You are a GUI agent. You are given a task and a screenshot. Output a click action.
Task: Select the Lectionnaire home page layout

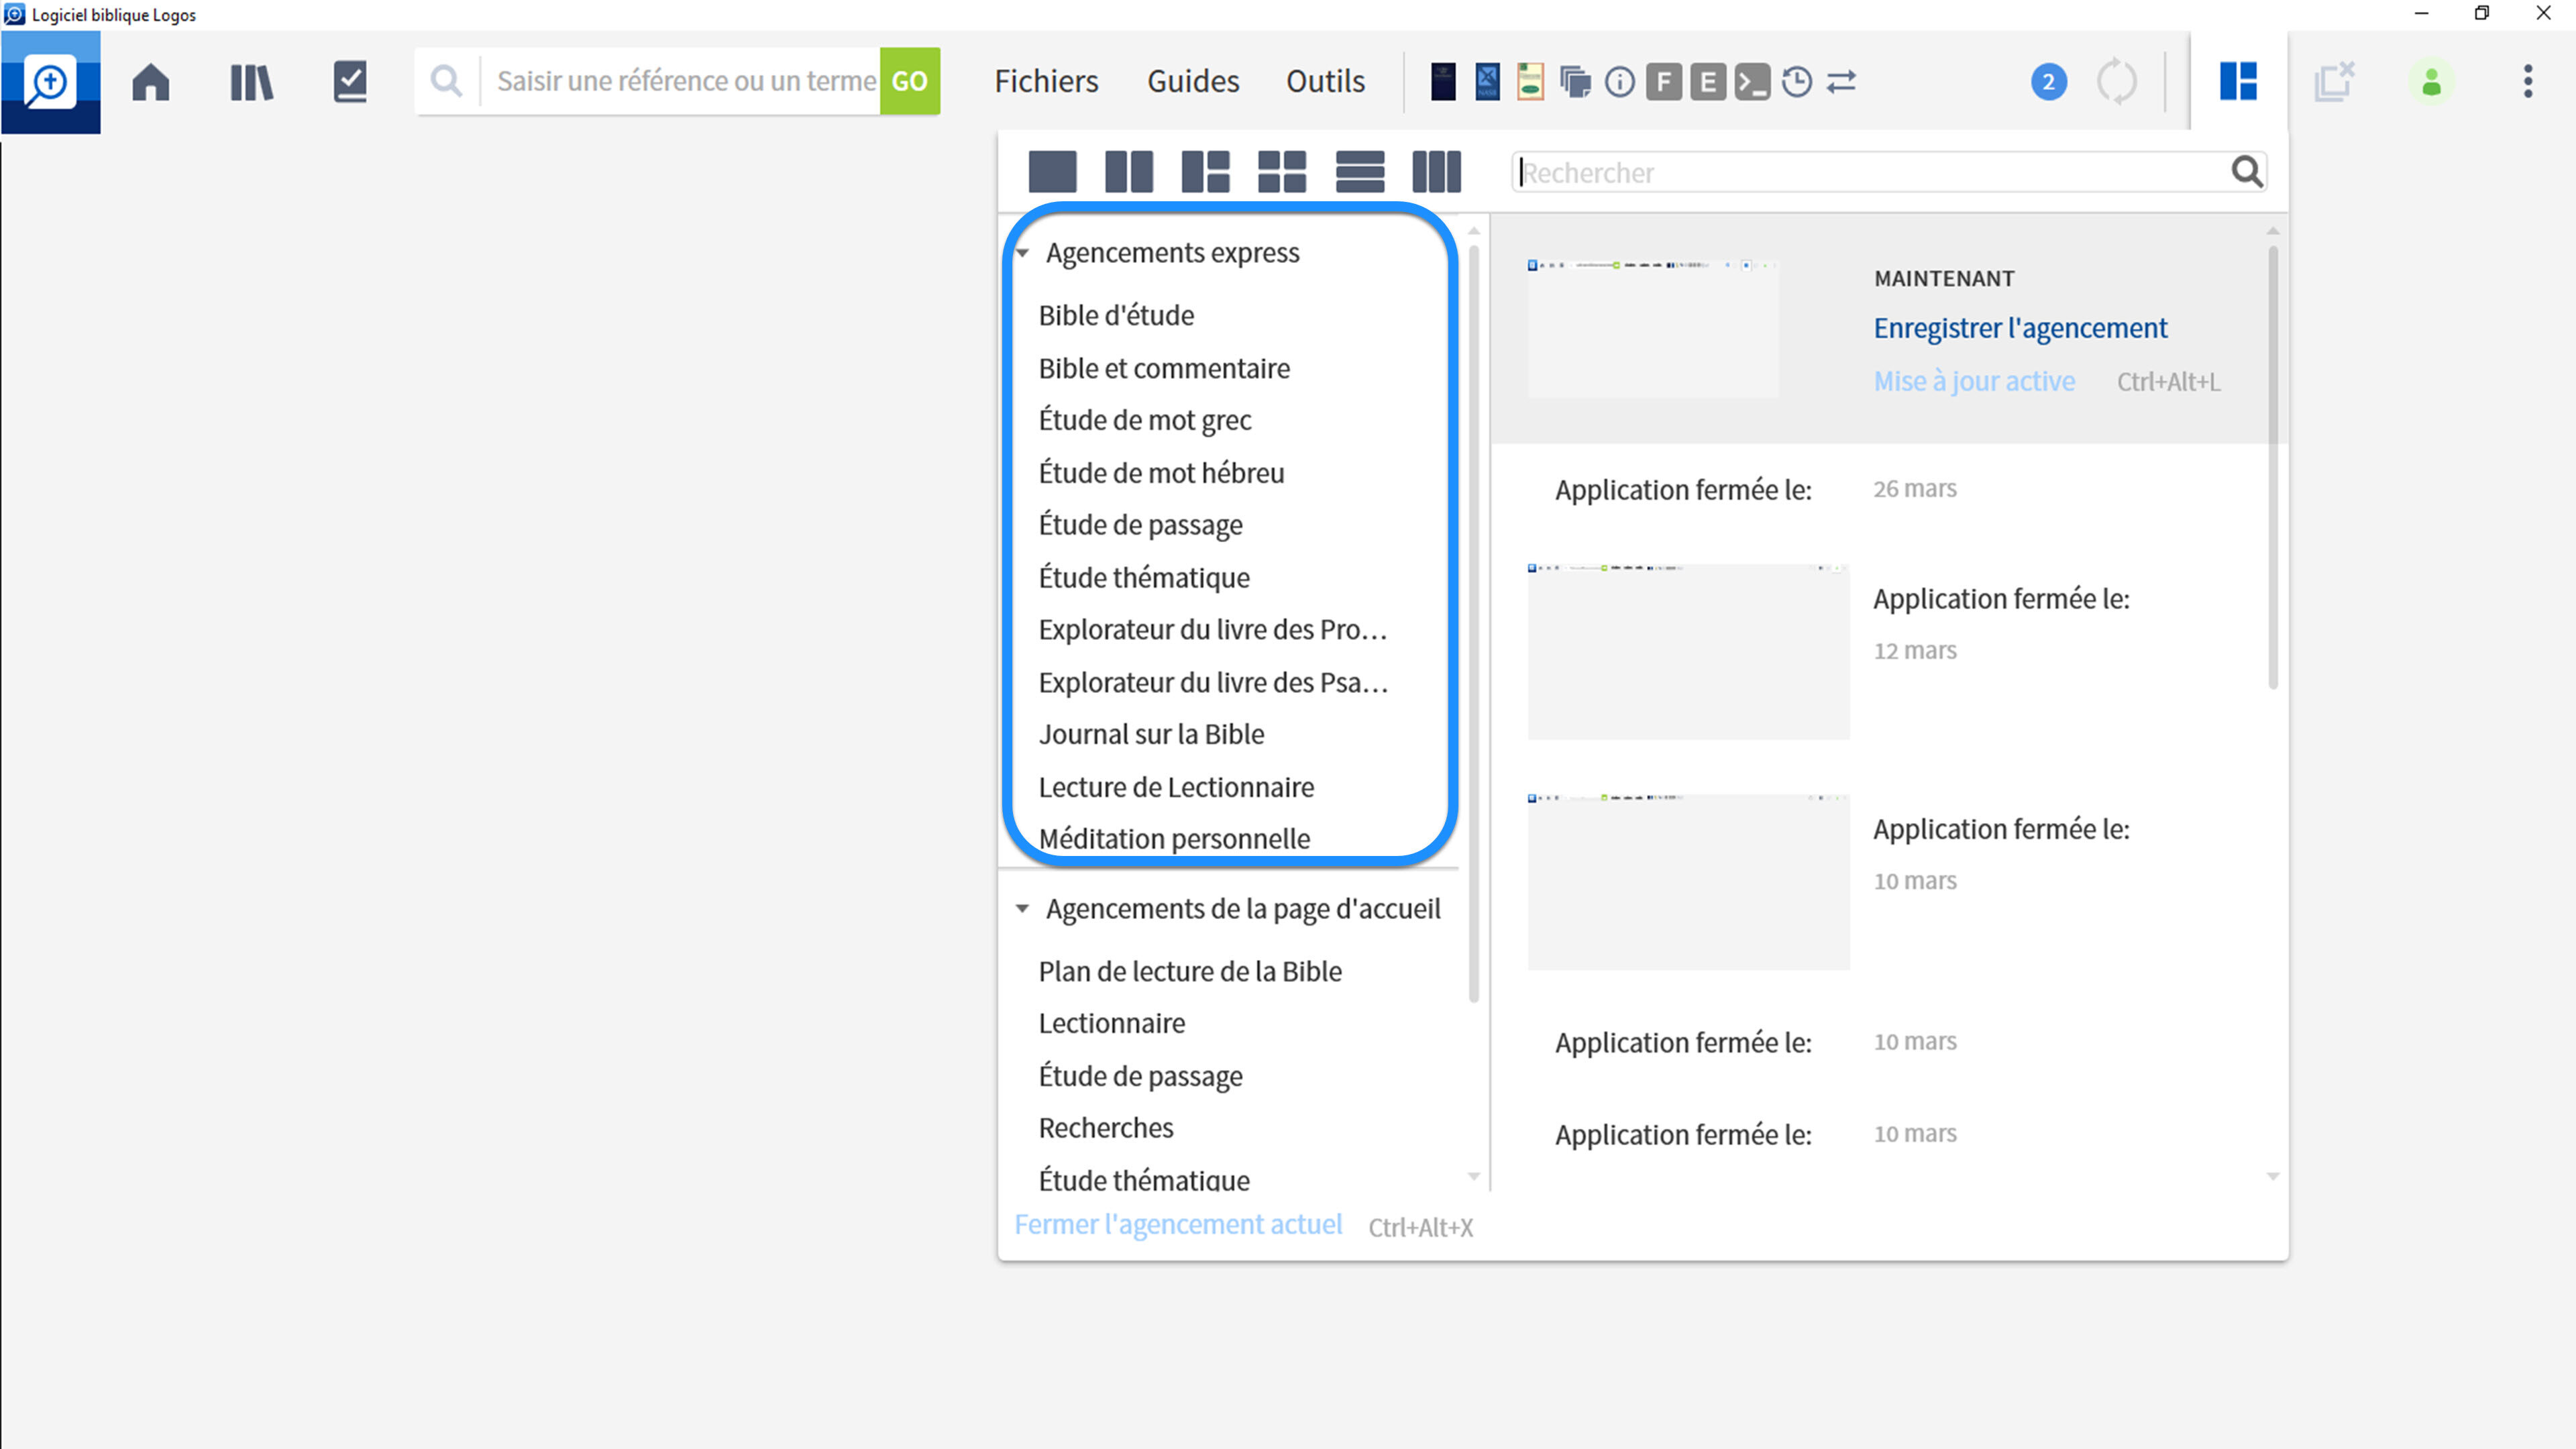tap(1112, 1024)
